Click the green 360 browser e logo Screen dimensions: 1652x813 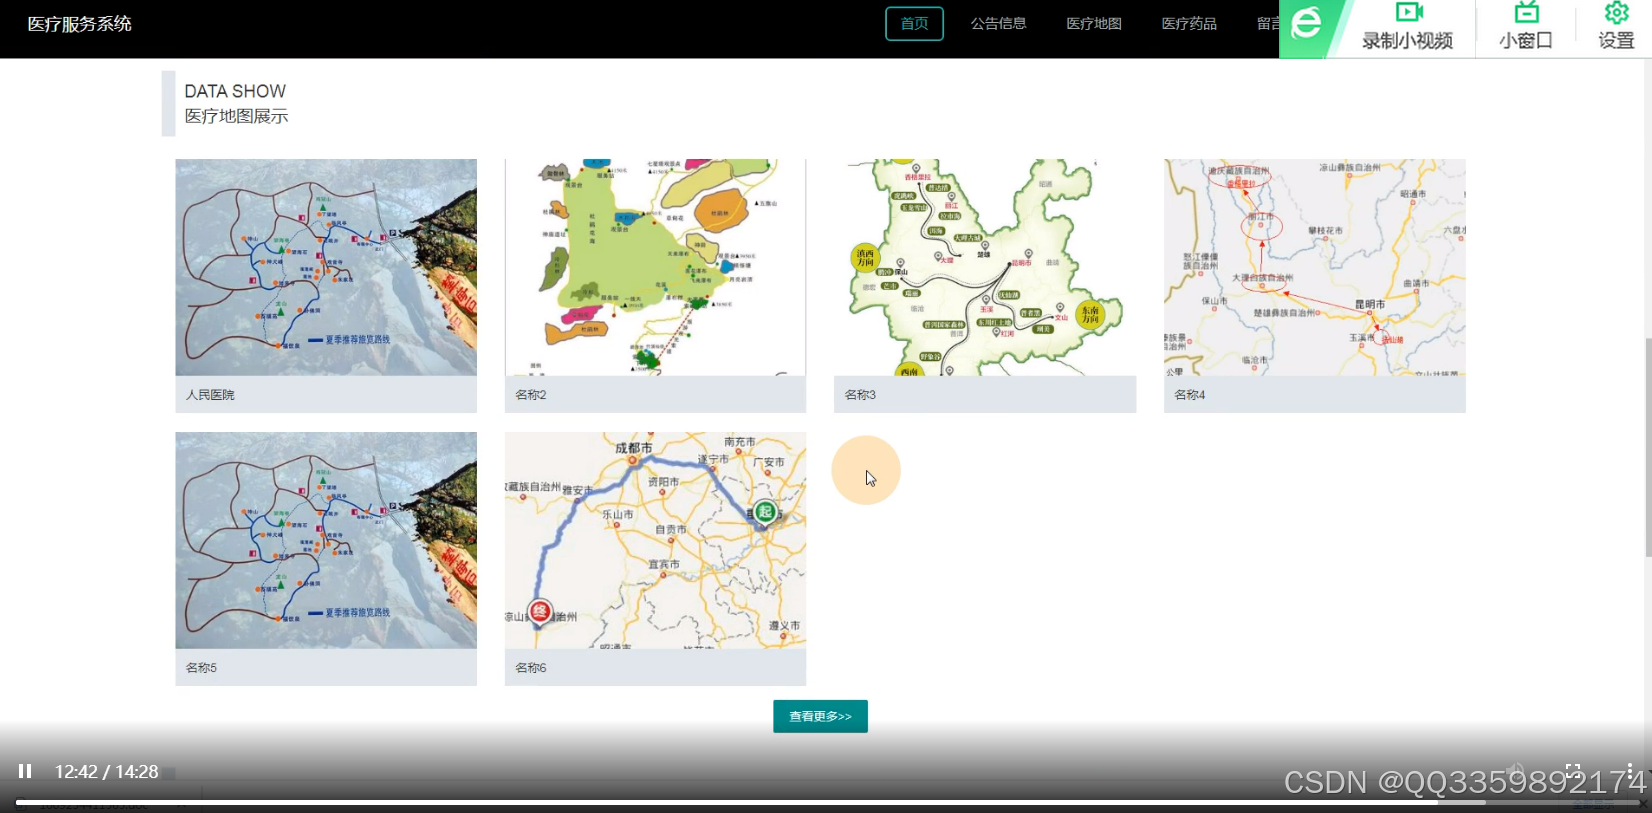[1307, 24]
